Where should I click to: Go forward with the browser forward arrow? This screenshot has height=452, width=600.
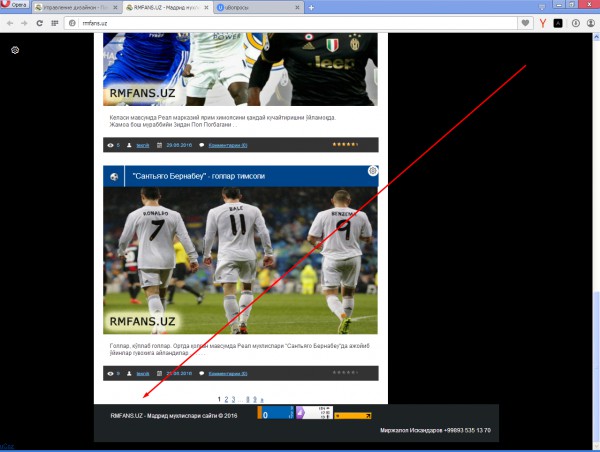pos(24,23)
